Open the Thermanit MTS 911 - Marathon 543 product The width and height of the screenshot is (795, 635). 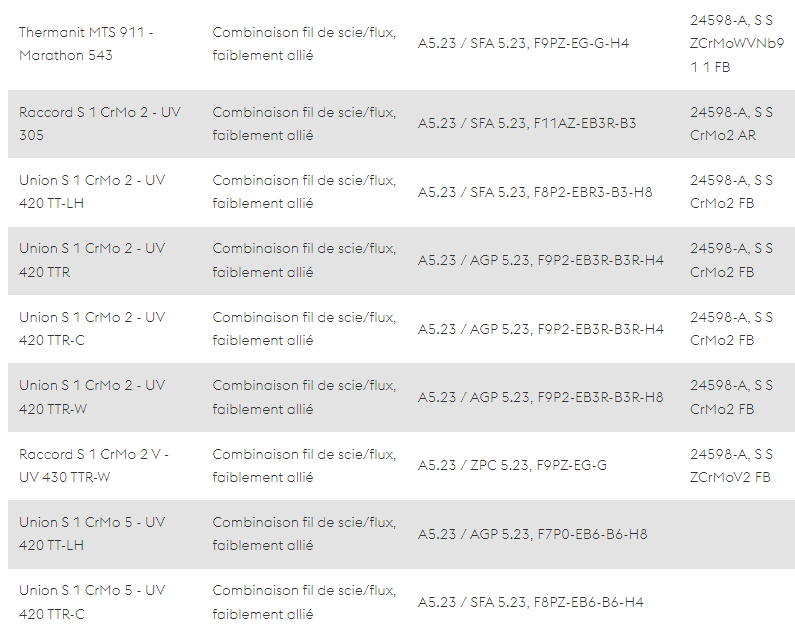point(86,44)
